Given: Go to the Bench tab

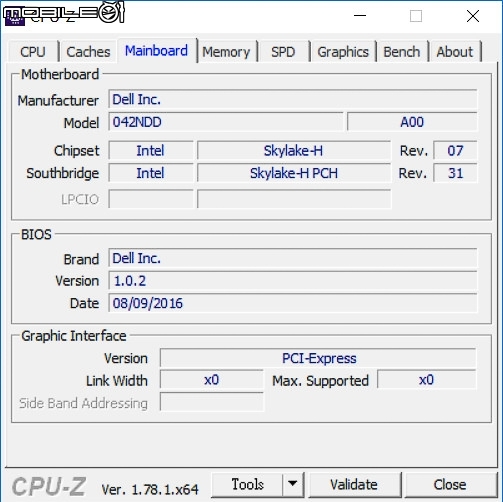Looking at the screenshot, I should (402, 52).
